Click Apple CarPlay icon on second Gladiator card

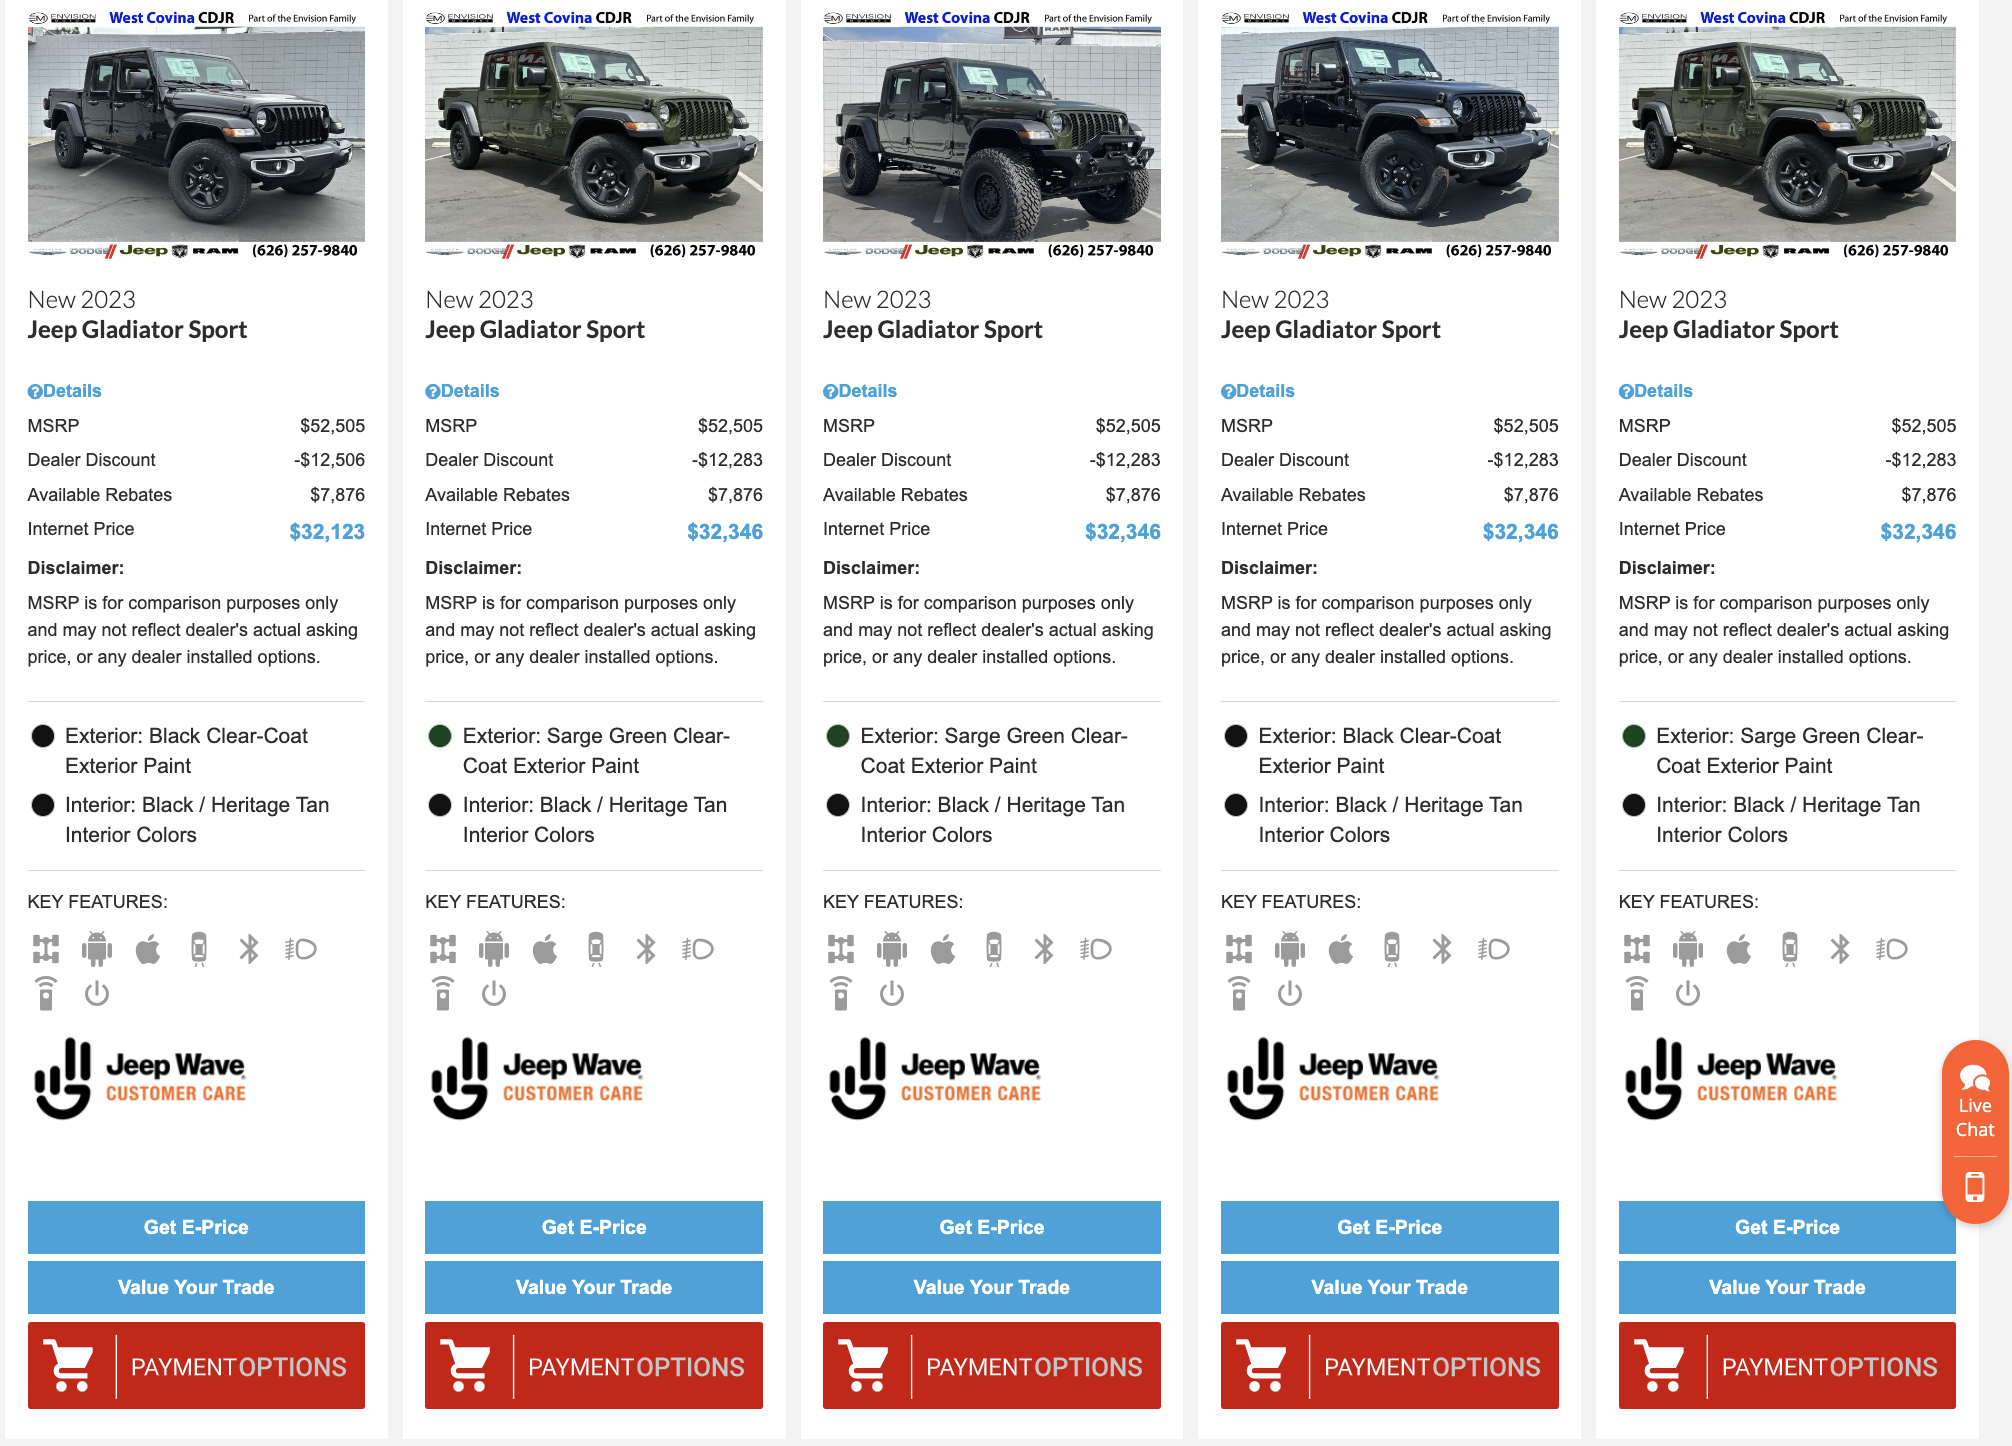click(x=545, y=949)
